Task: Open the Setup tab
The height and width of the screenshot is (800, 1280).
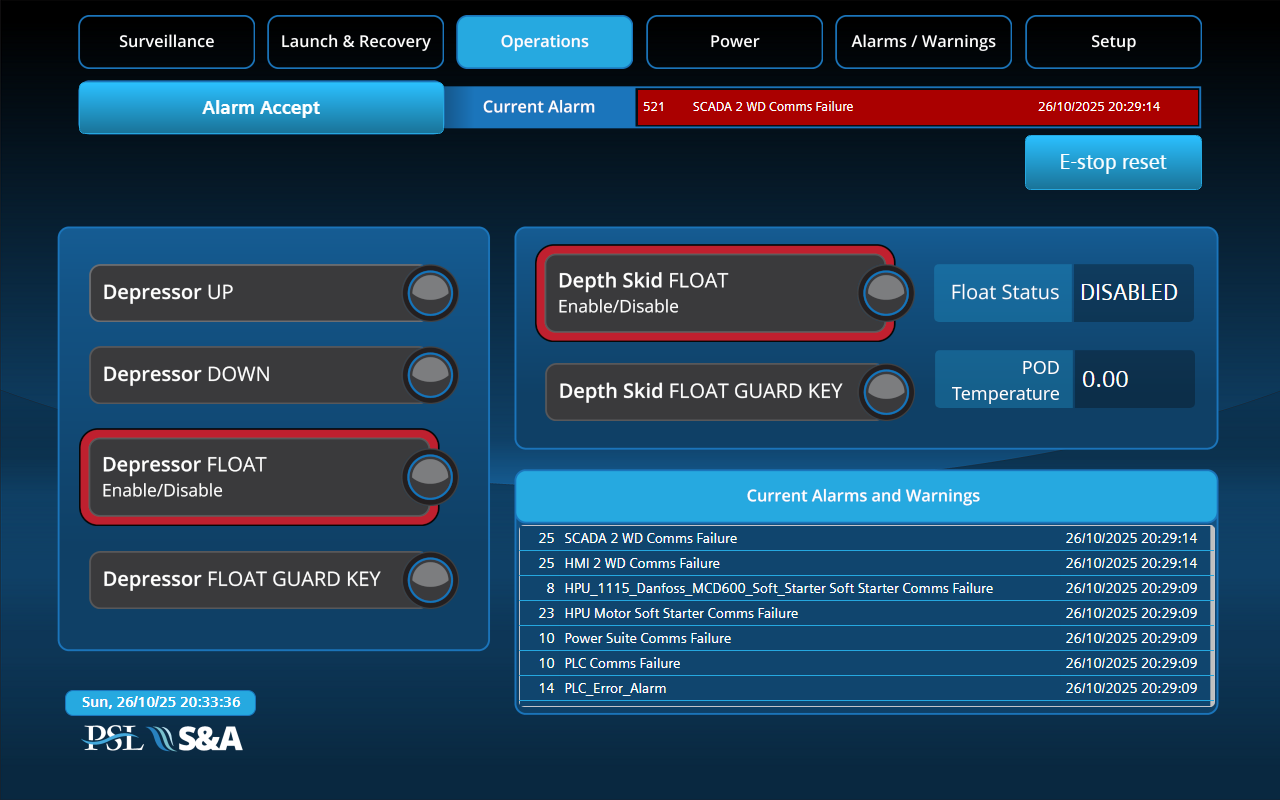Action: (1113, 42)
